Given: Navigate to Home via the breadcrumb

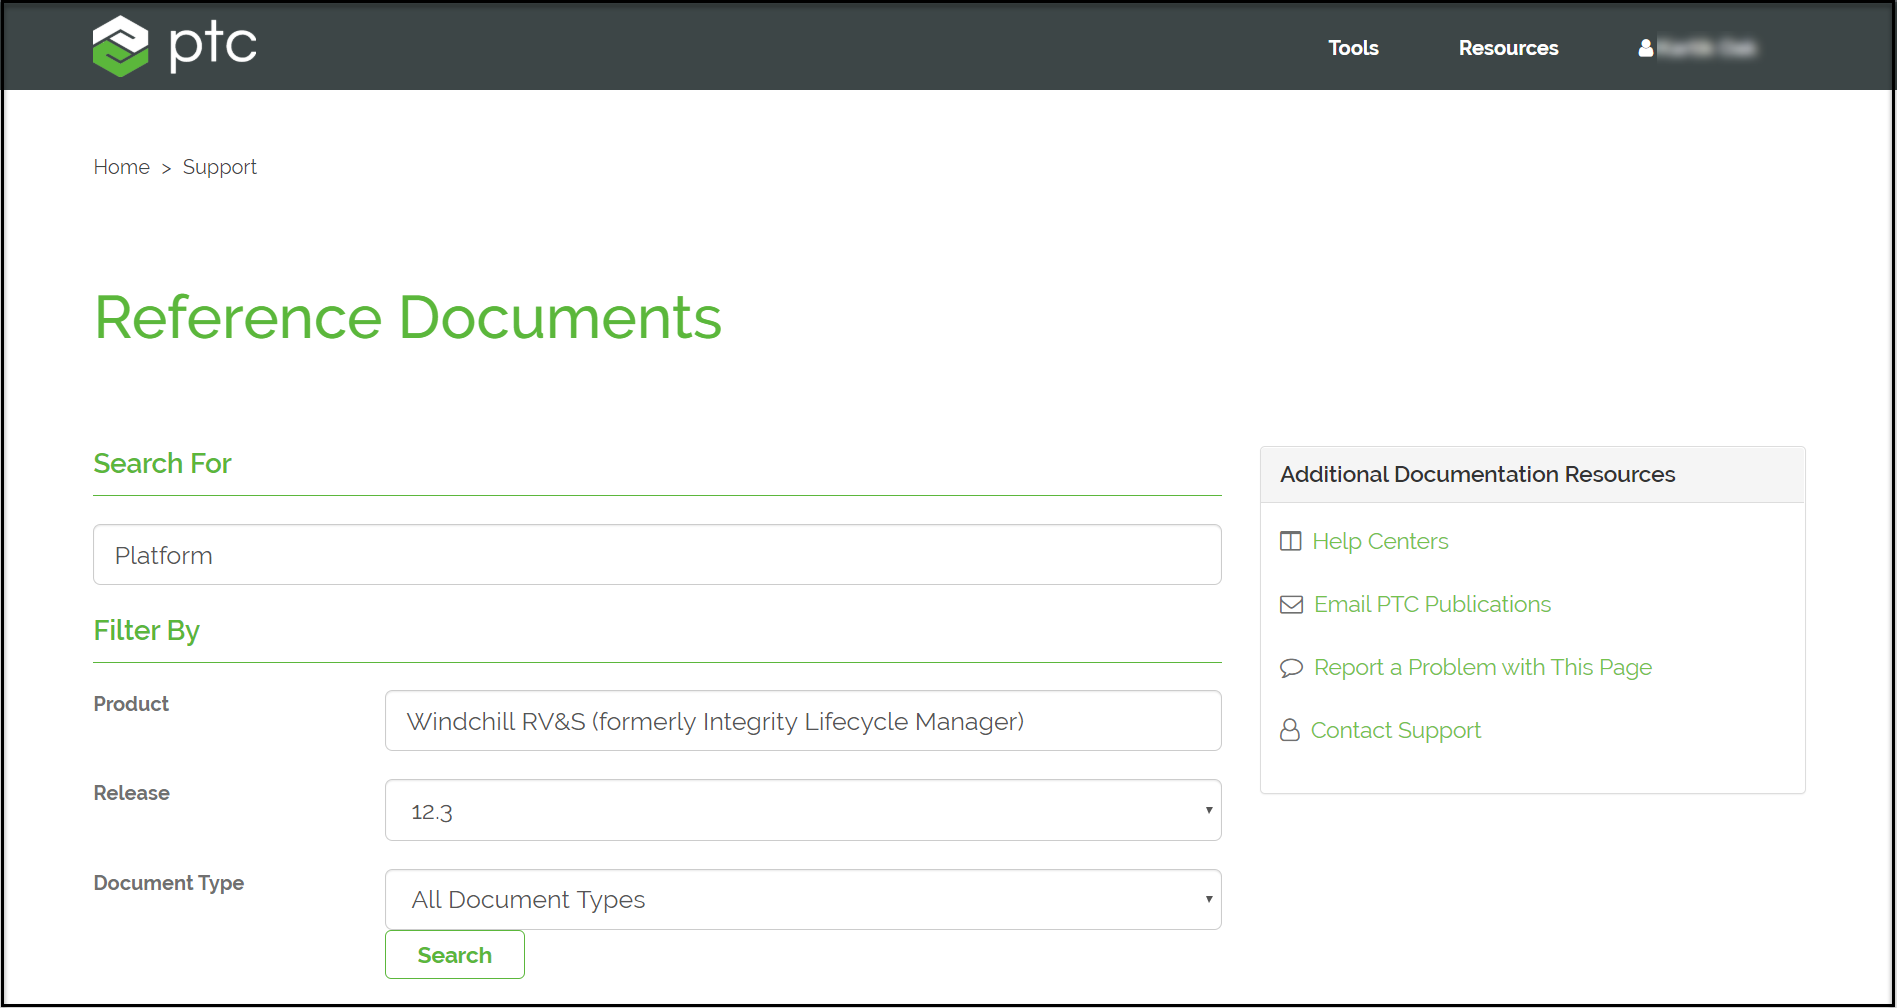Looking at the screenshot, I should [x=121, y=167].
